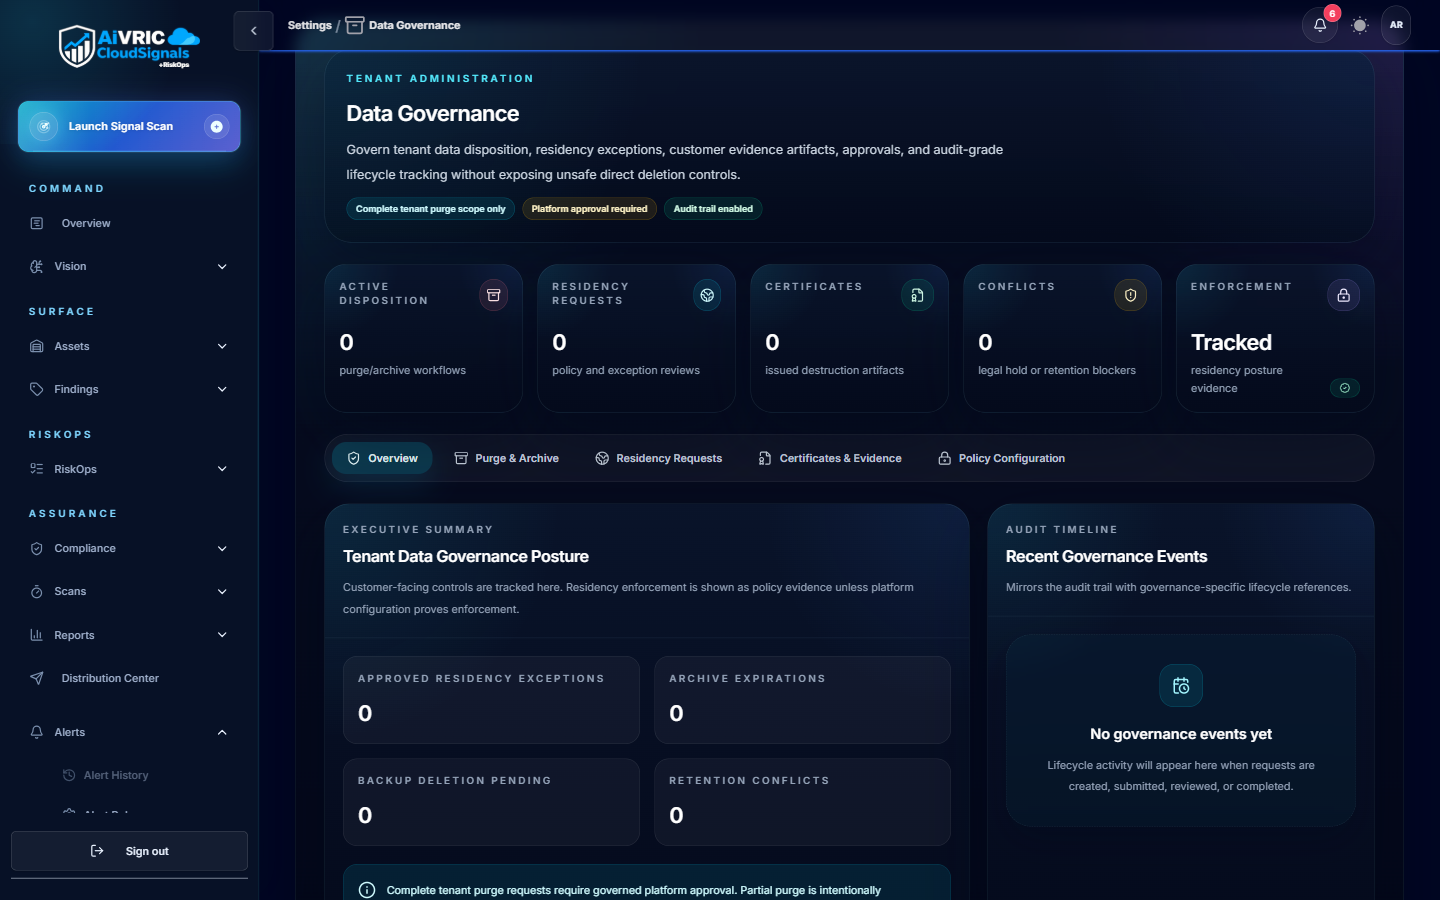Click the Retention Conflicts card
1440x900 pixels.
point(802,802)
